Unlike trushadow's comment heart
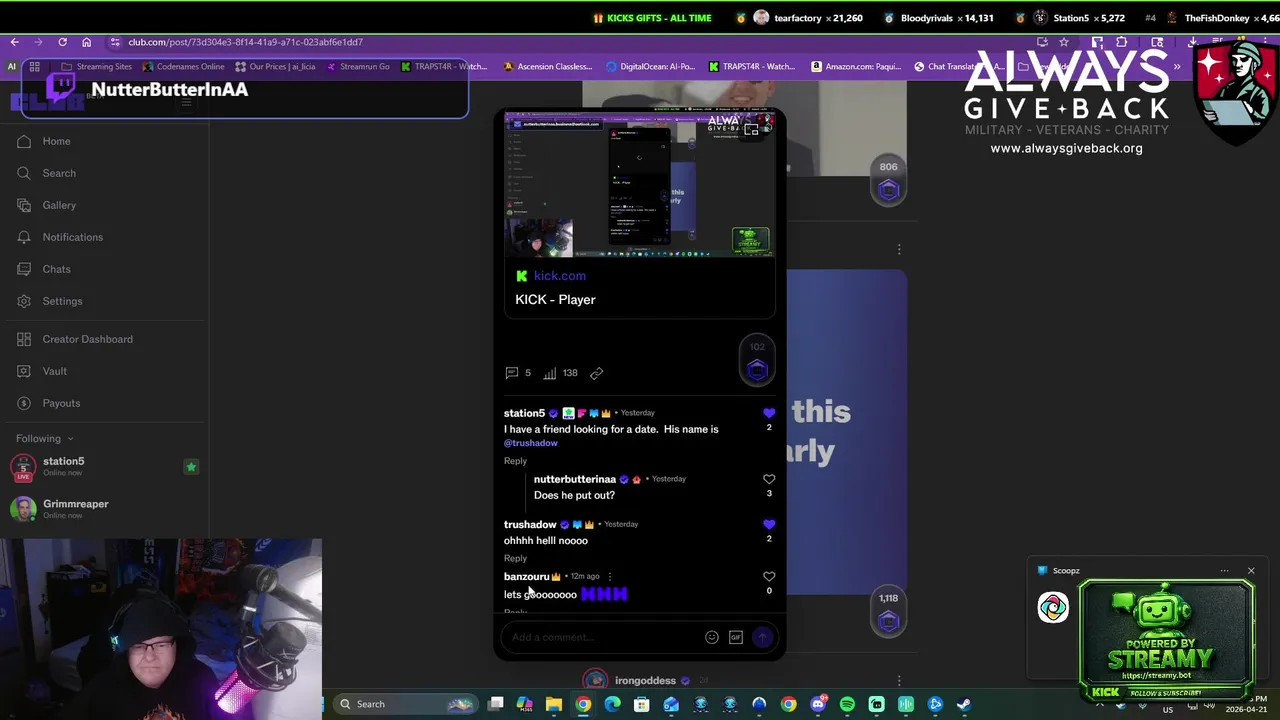The width and height of the screenshot is (1280, 720). tap(769, 524)
